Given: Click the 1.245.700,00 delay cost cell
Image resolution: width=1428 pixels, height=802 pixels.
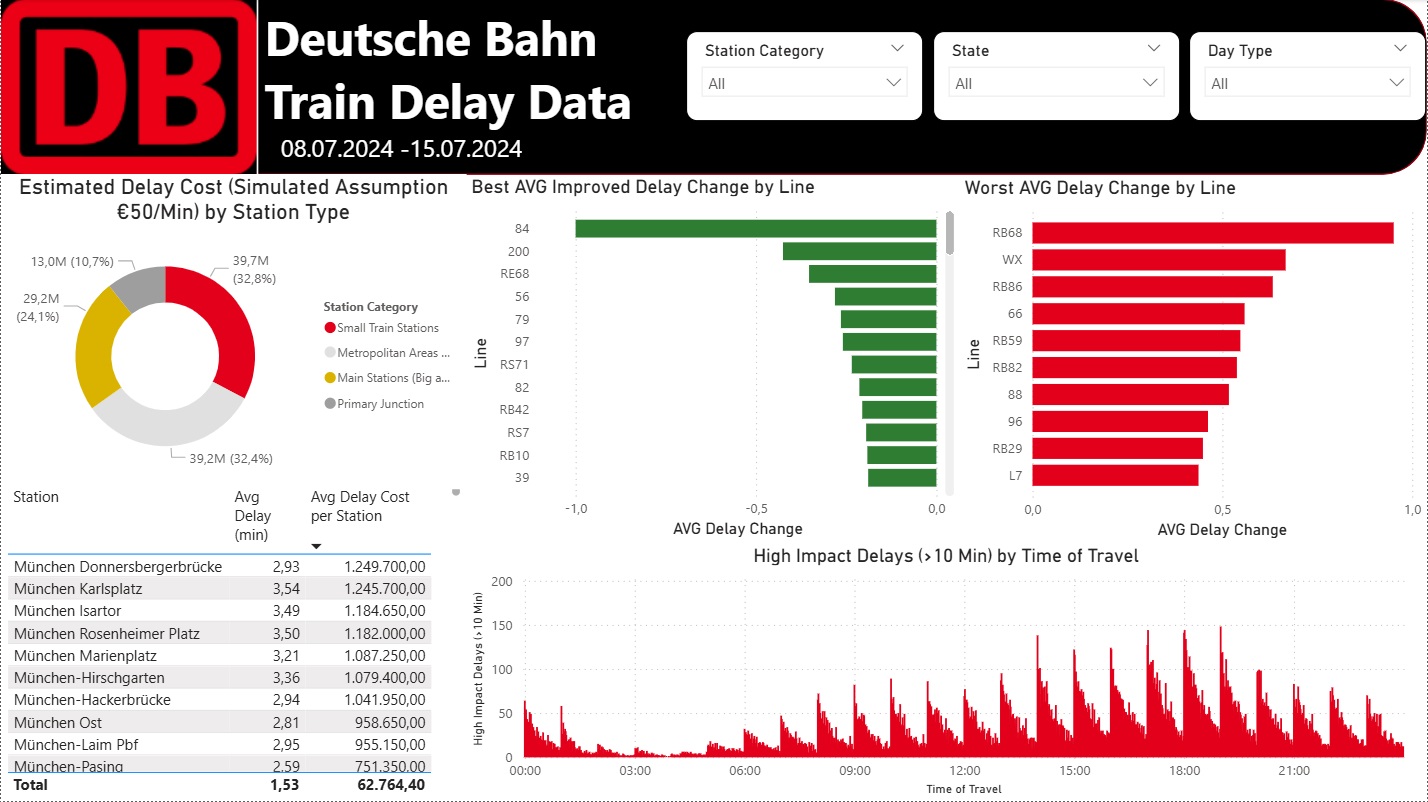Looking at the screenshot, I should point(385,589).
